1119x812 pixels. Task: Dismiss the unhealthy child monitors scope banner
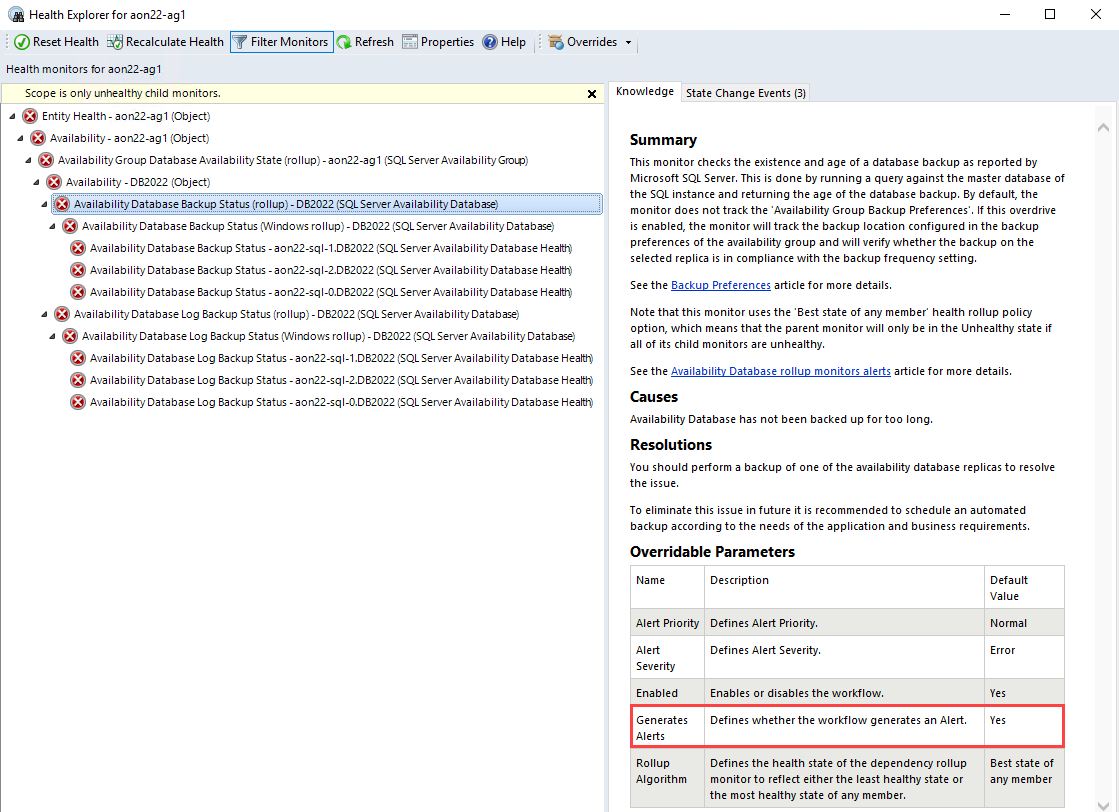tap(592, 94)
